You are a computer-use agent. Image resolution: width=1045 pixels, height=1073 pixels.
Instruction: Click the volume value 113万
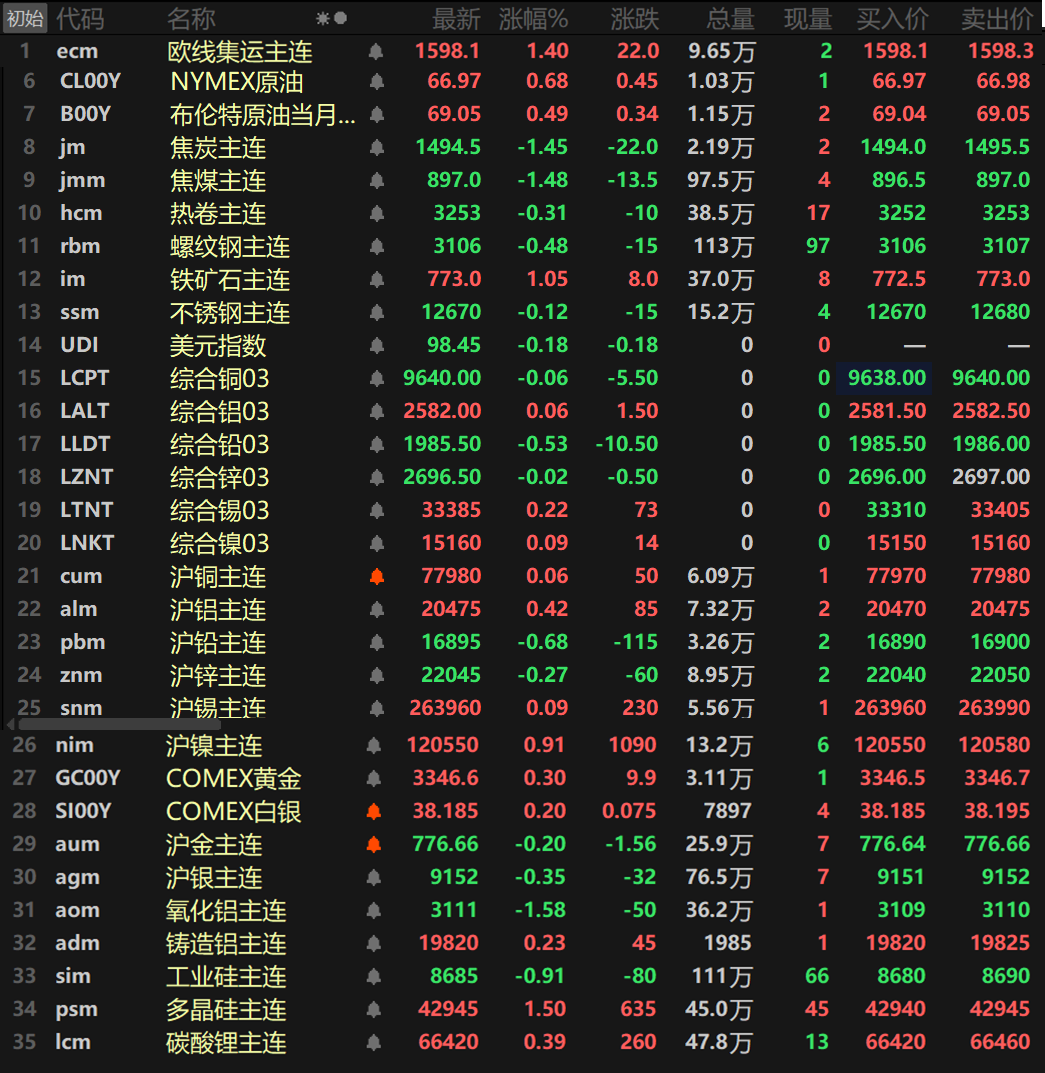click(x=724, y=246)
